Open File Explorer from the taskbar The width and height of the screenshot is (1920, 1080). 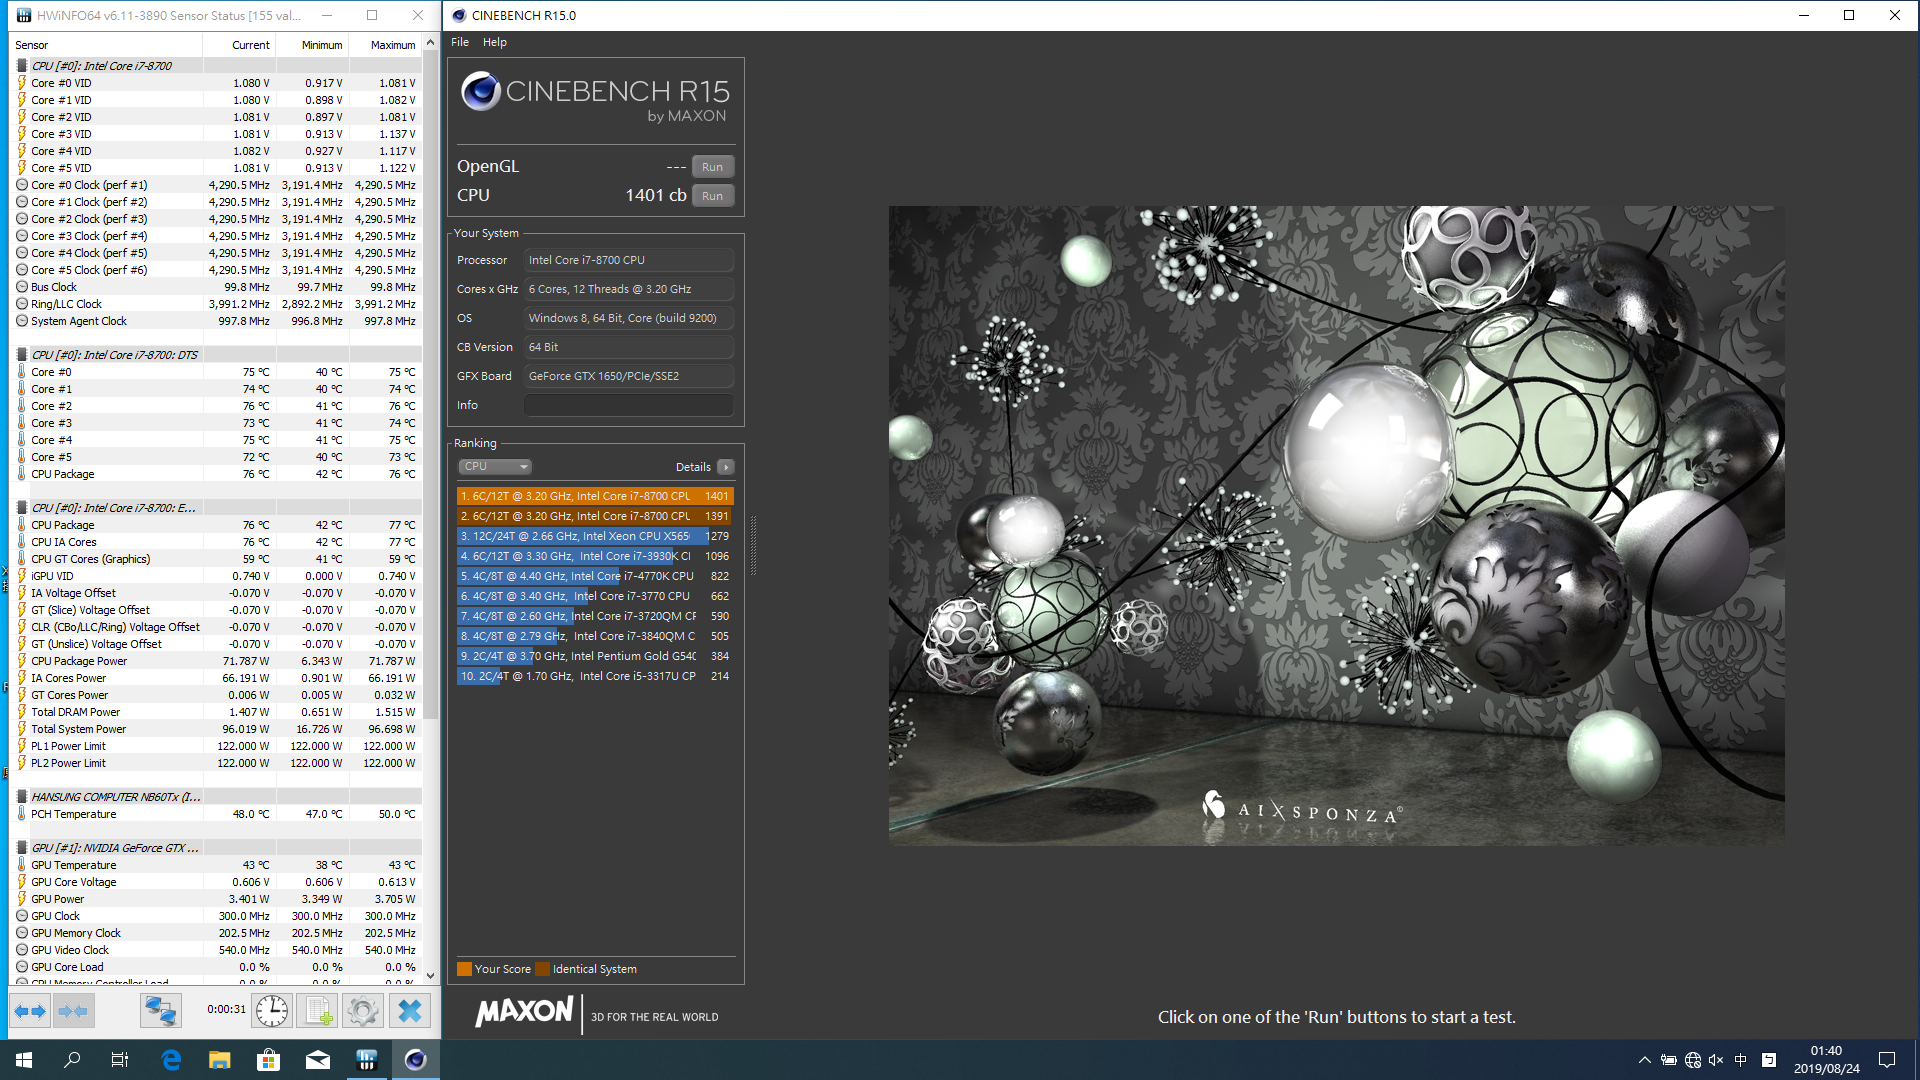tap(220, 1060)
